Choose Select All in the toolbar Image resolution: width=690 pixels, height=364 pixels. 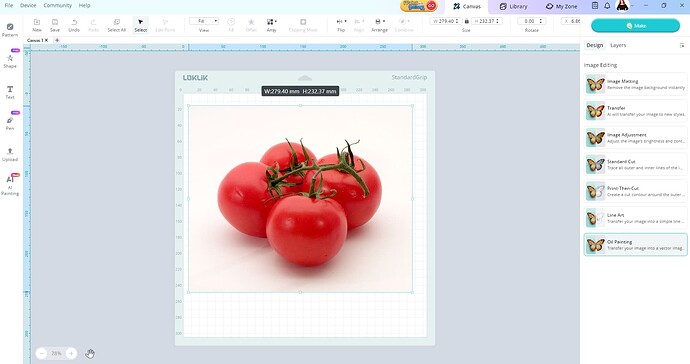(117, 25)
